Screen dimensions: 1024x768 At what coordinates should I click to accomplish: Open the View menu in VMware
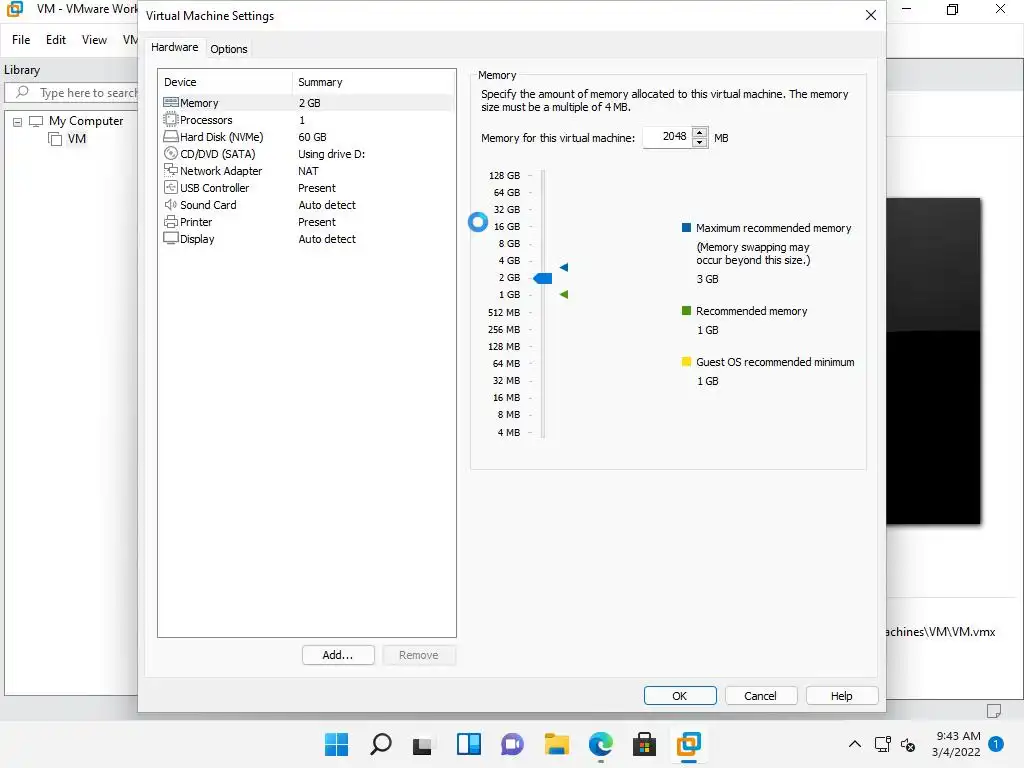94,40
